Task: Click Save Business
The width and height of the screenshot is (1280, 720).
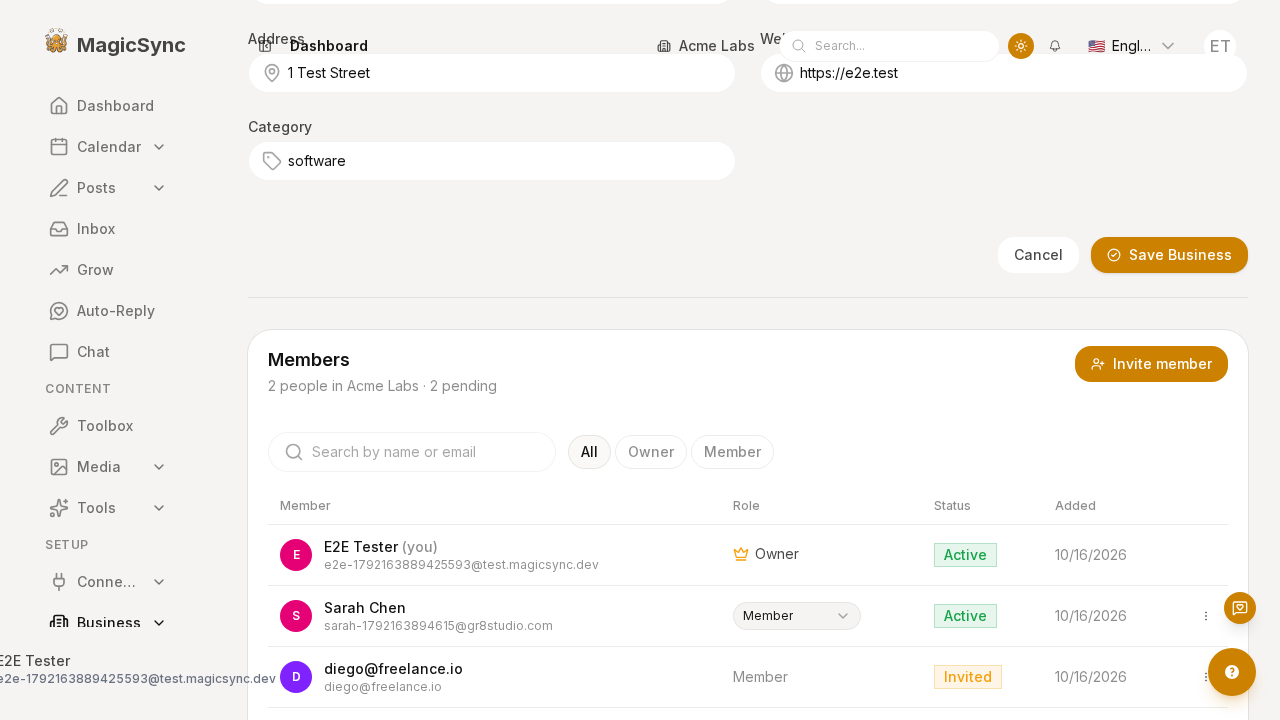Action: [x=1169, y=255]
